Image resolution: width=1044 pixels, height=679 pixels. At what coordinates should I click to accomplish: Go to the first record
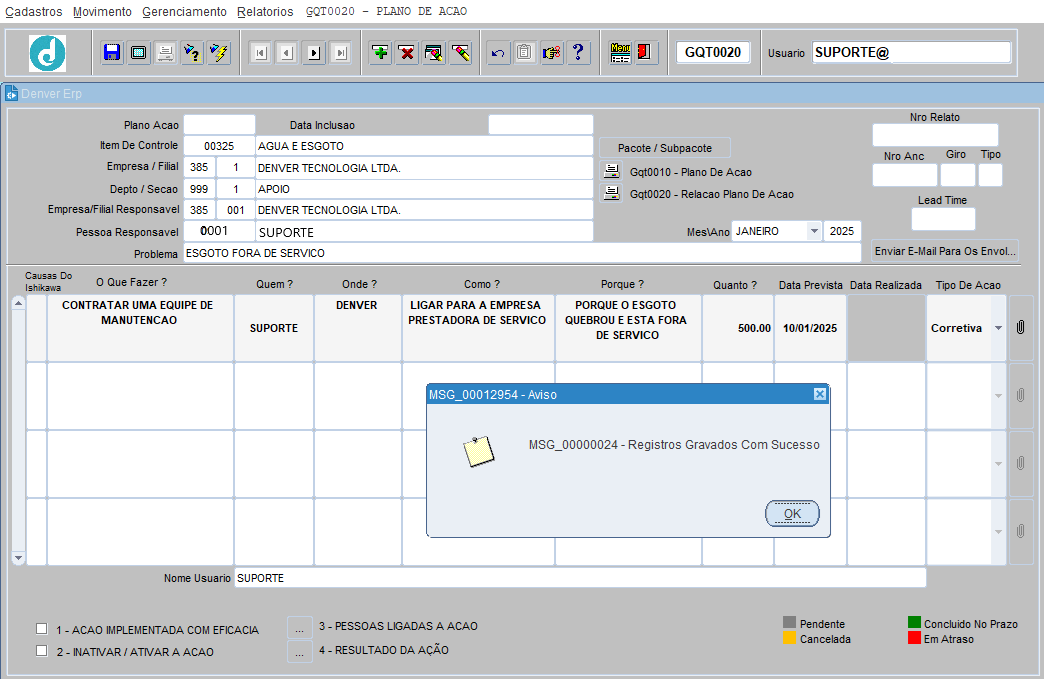260,53
